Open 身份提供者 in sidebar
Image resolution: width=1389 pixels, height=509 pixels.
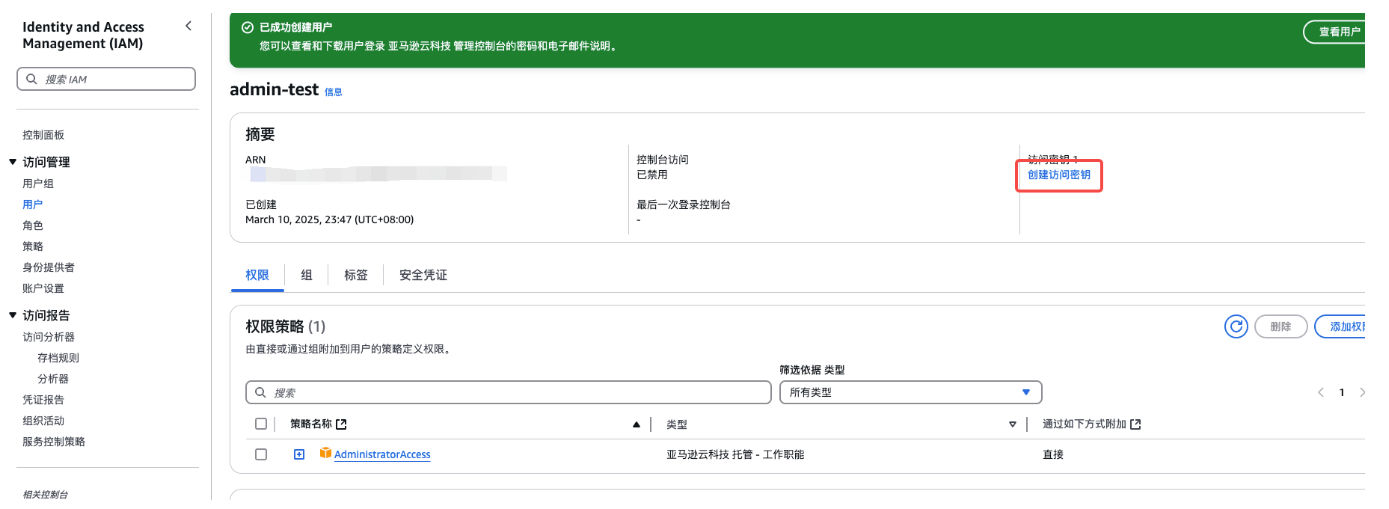[x=49, y=267]
